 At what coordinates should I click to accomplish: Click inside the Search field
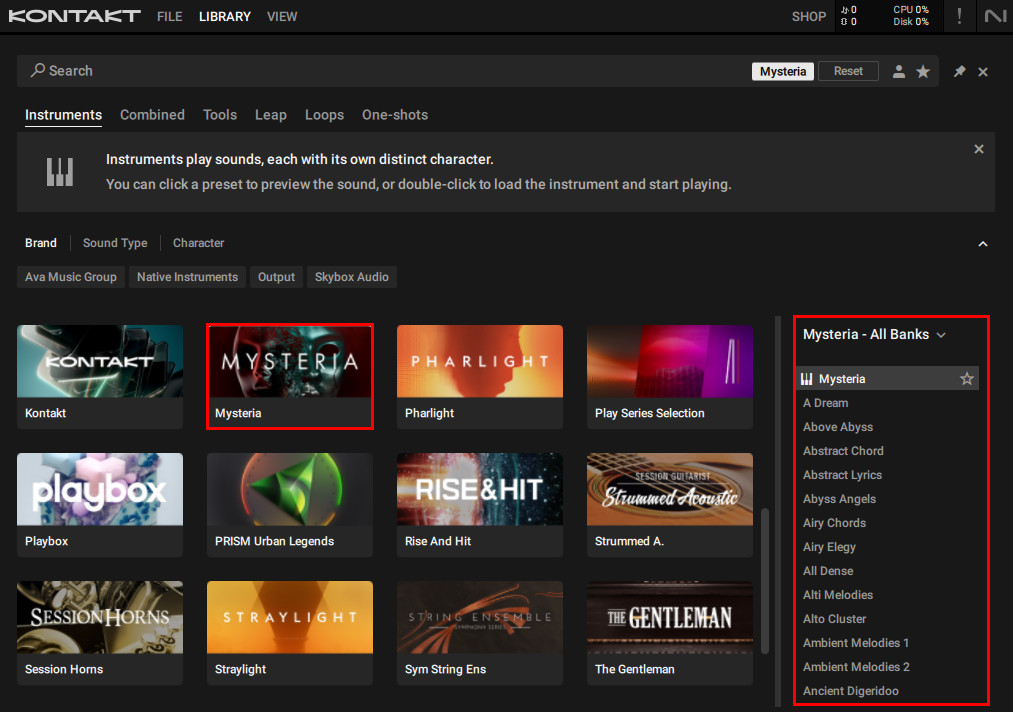coord(380,71)
